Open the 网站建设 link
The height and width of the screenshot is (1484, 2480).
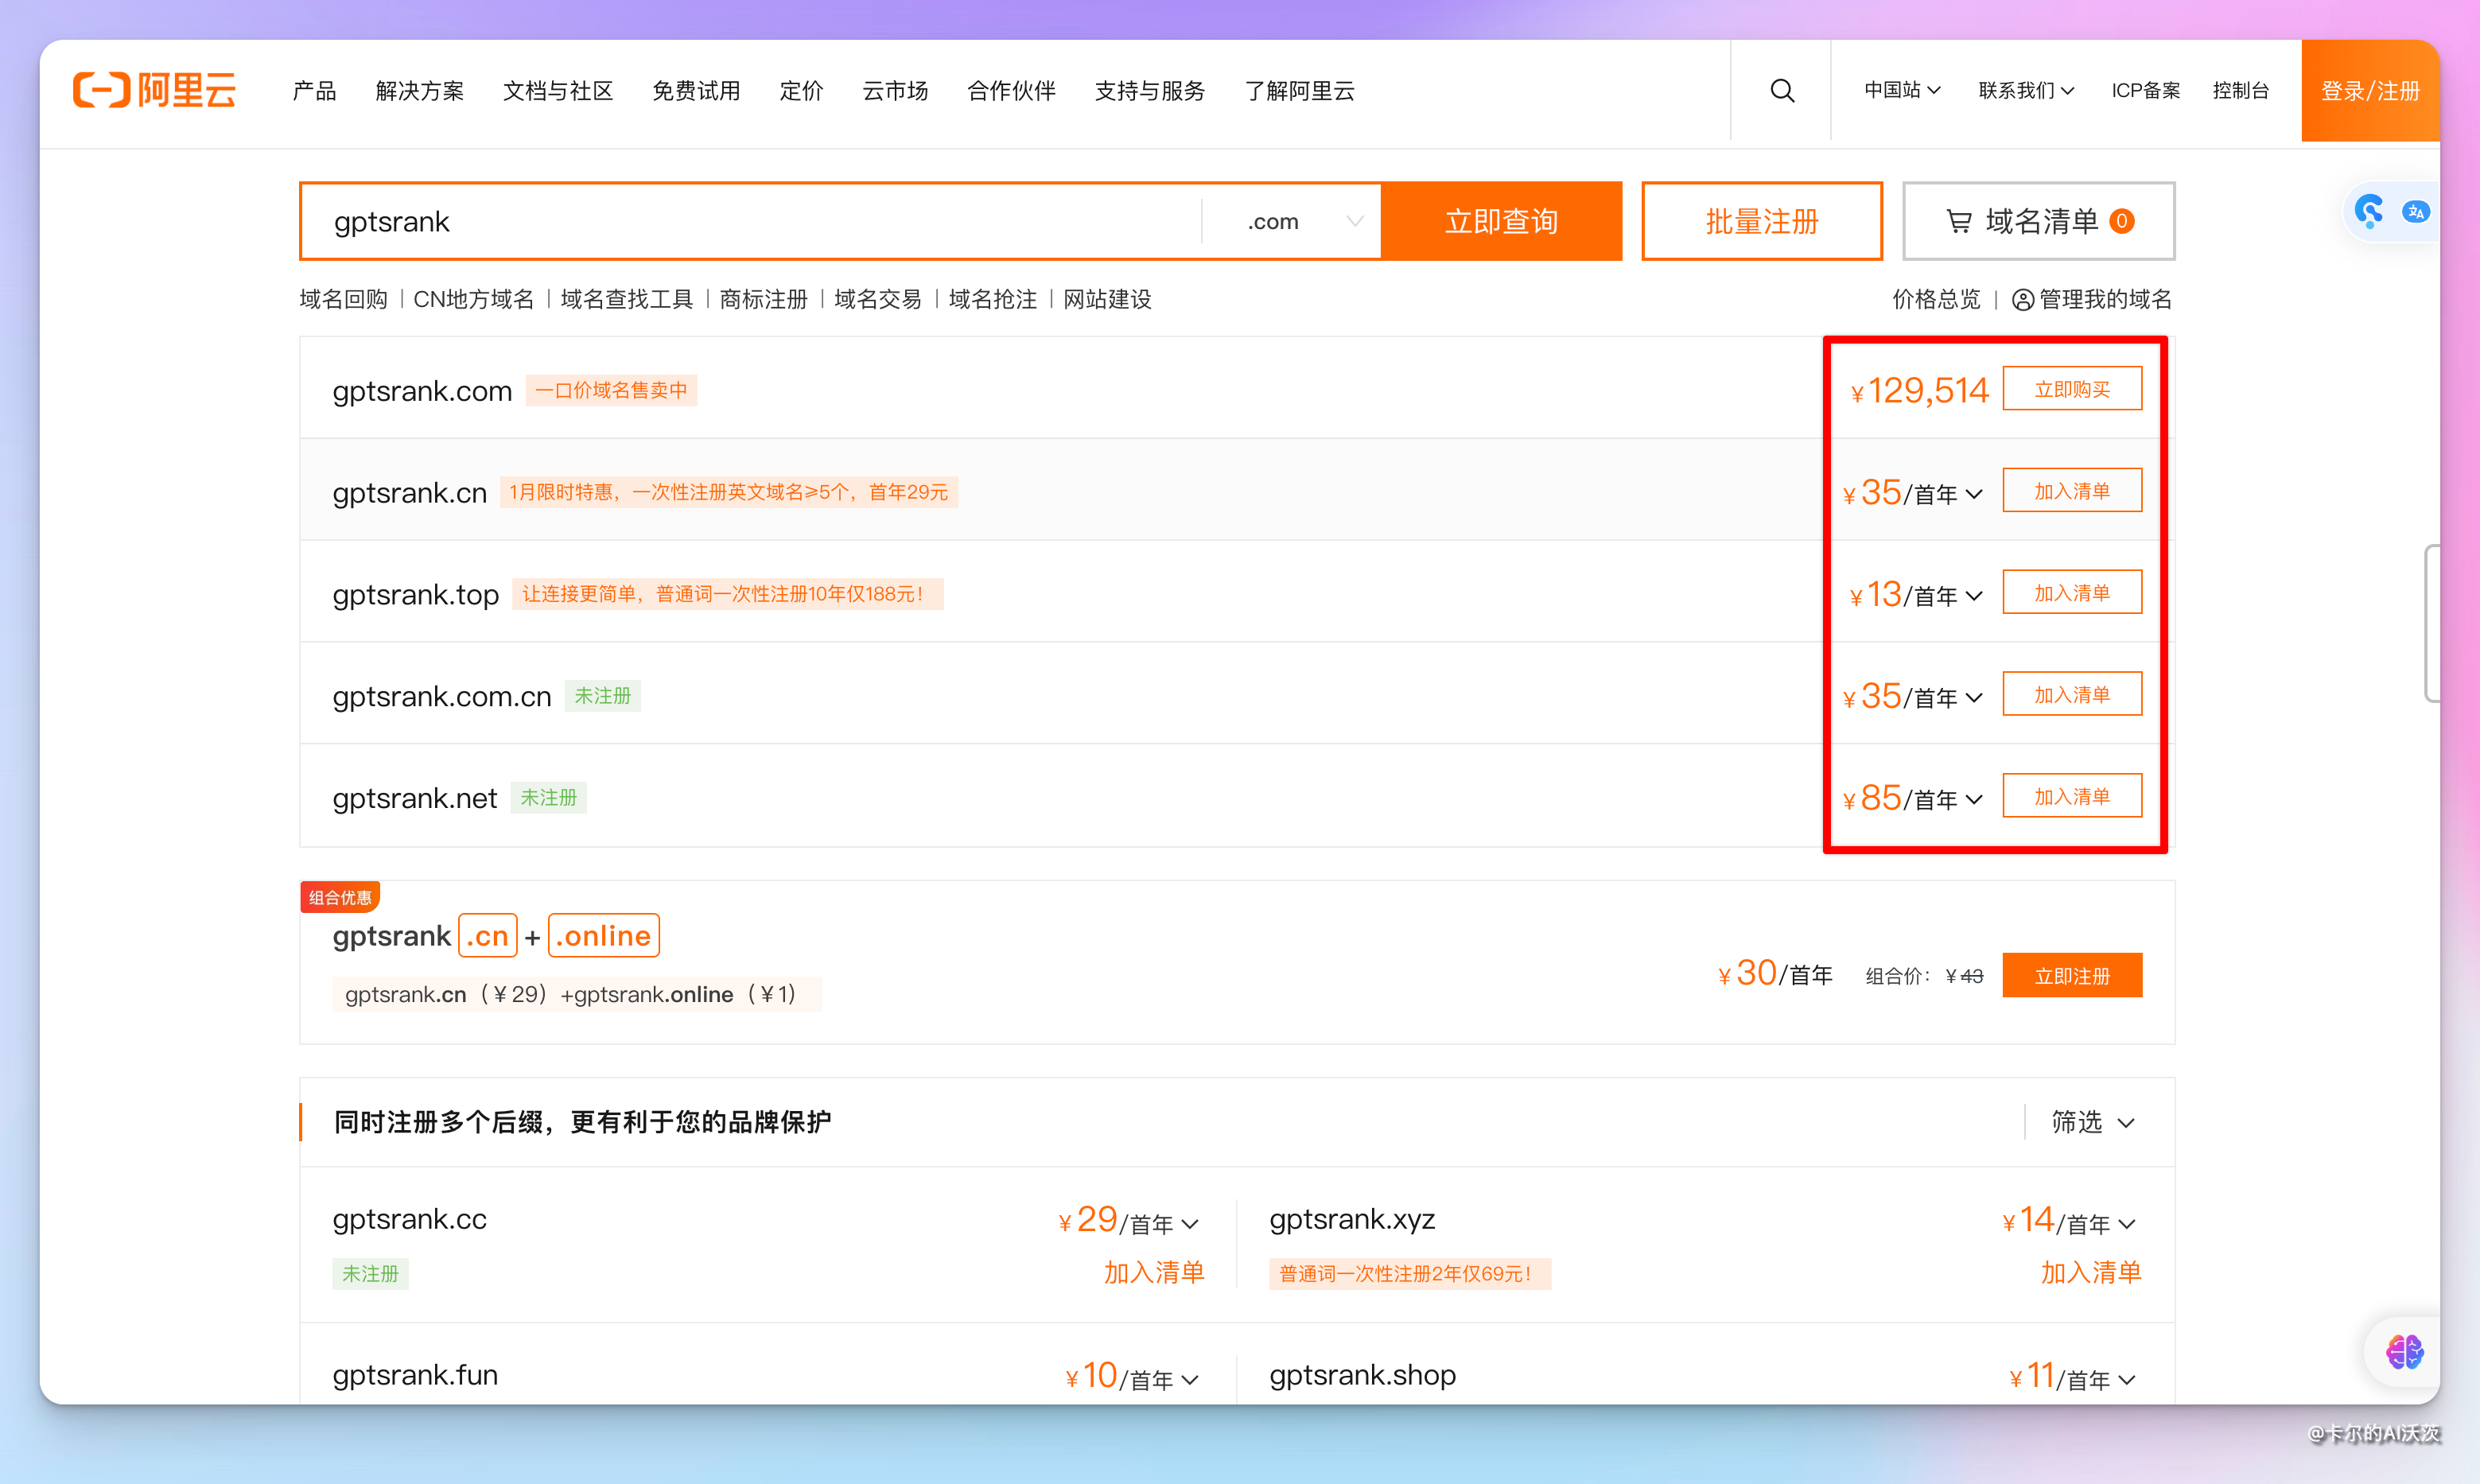1107,300
